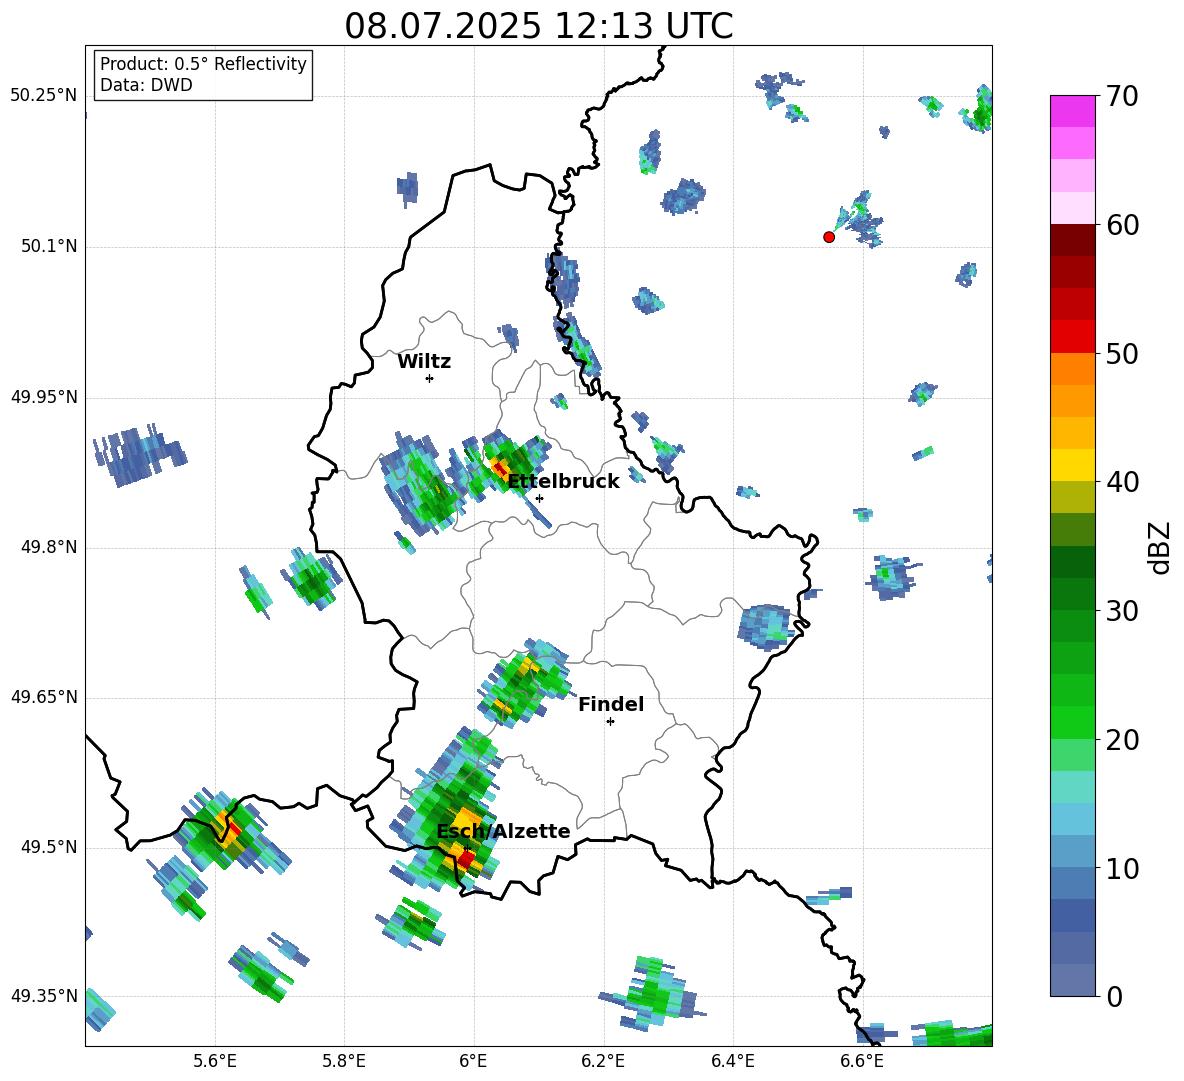Click the 6.2°E longitude label

tap(603, 1061)
